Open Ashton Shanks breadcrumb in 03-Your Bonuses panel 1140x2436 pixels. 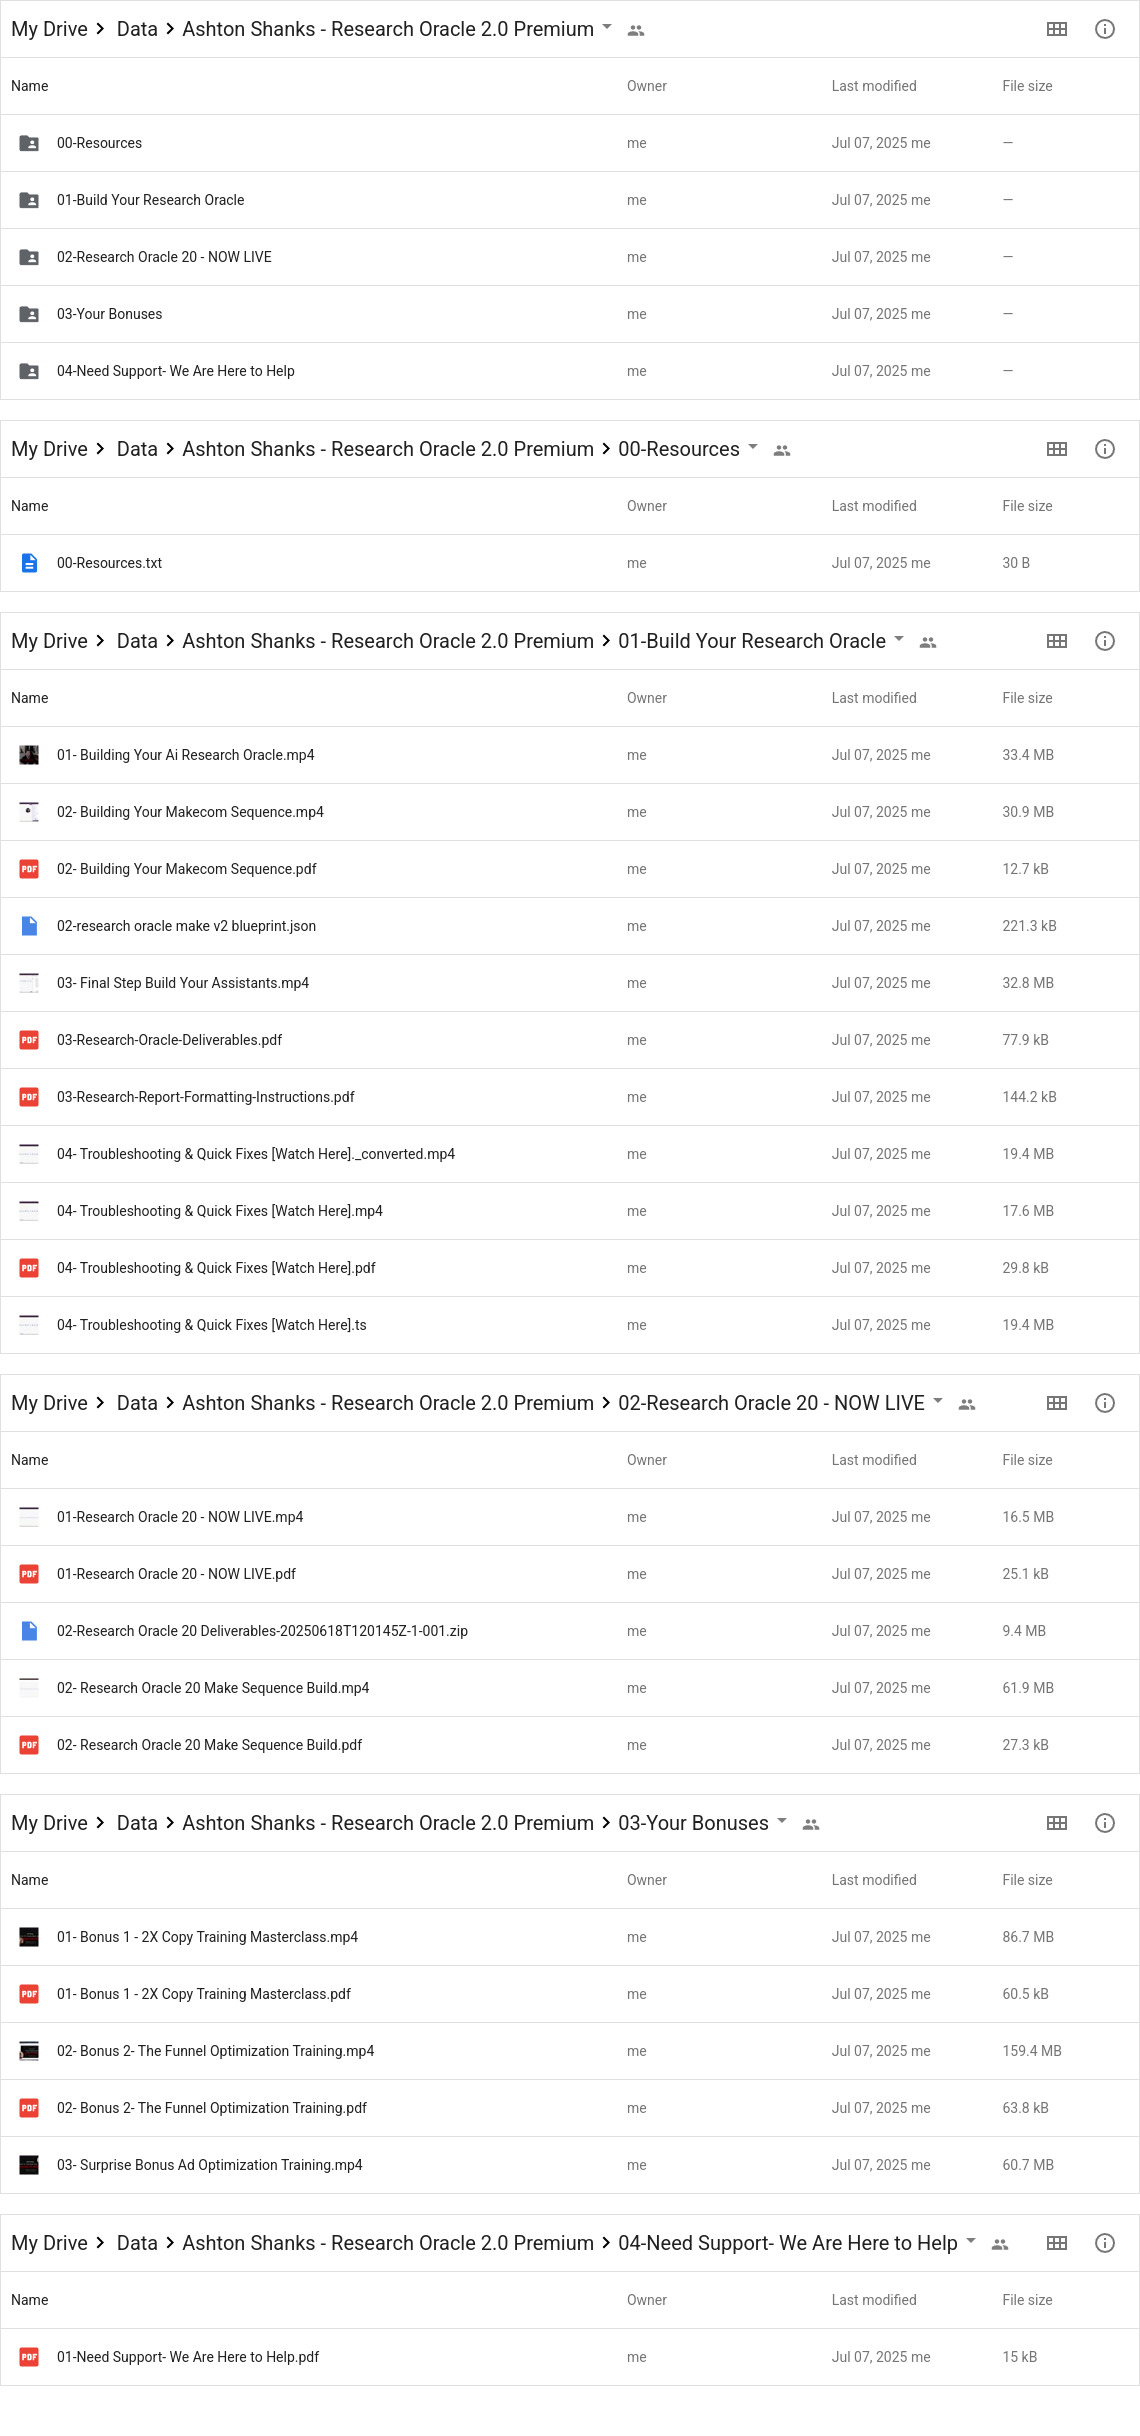coord(388,1823)
